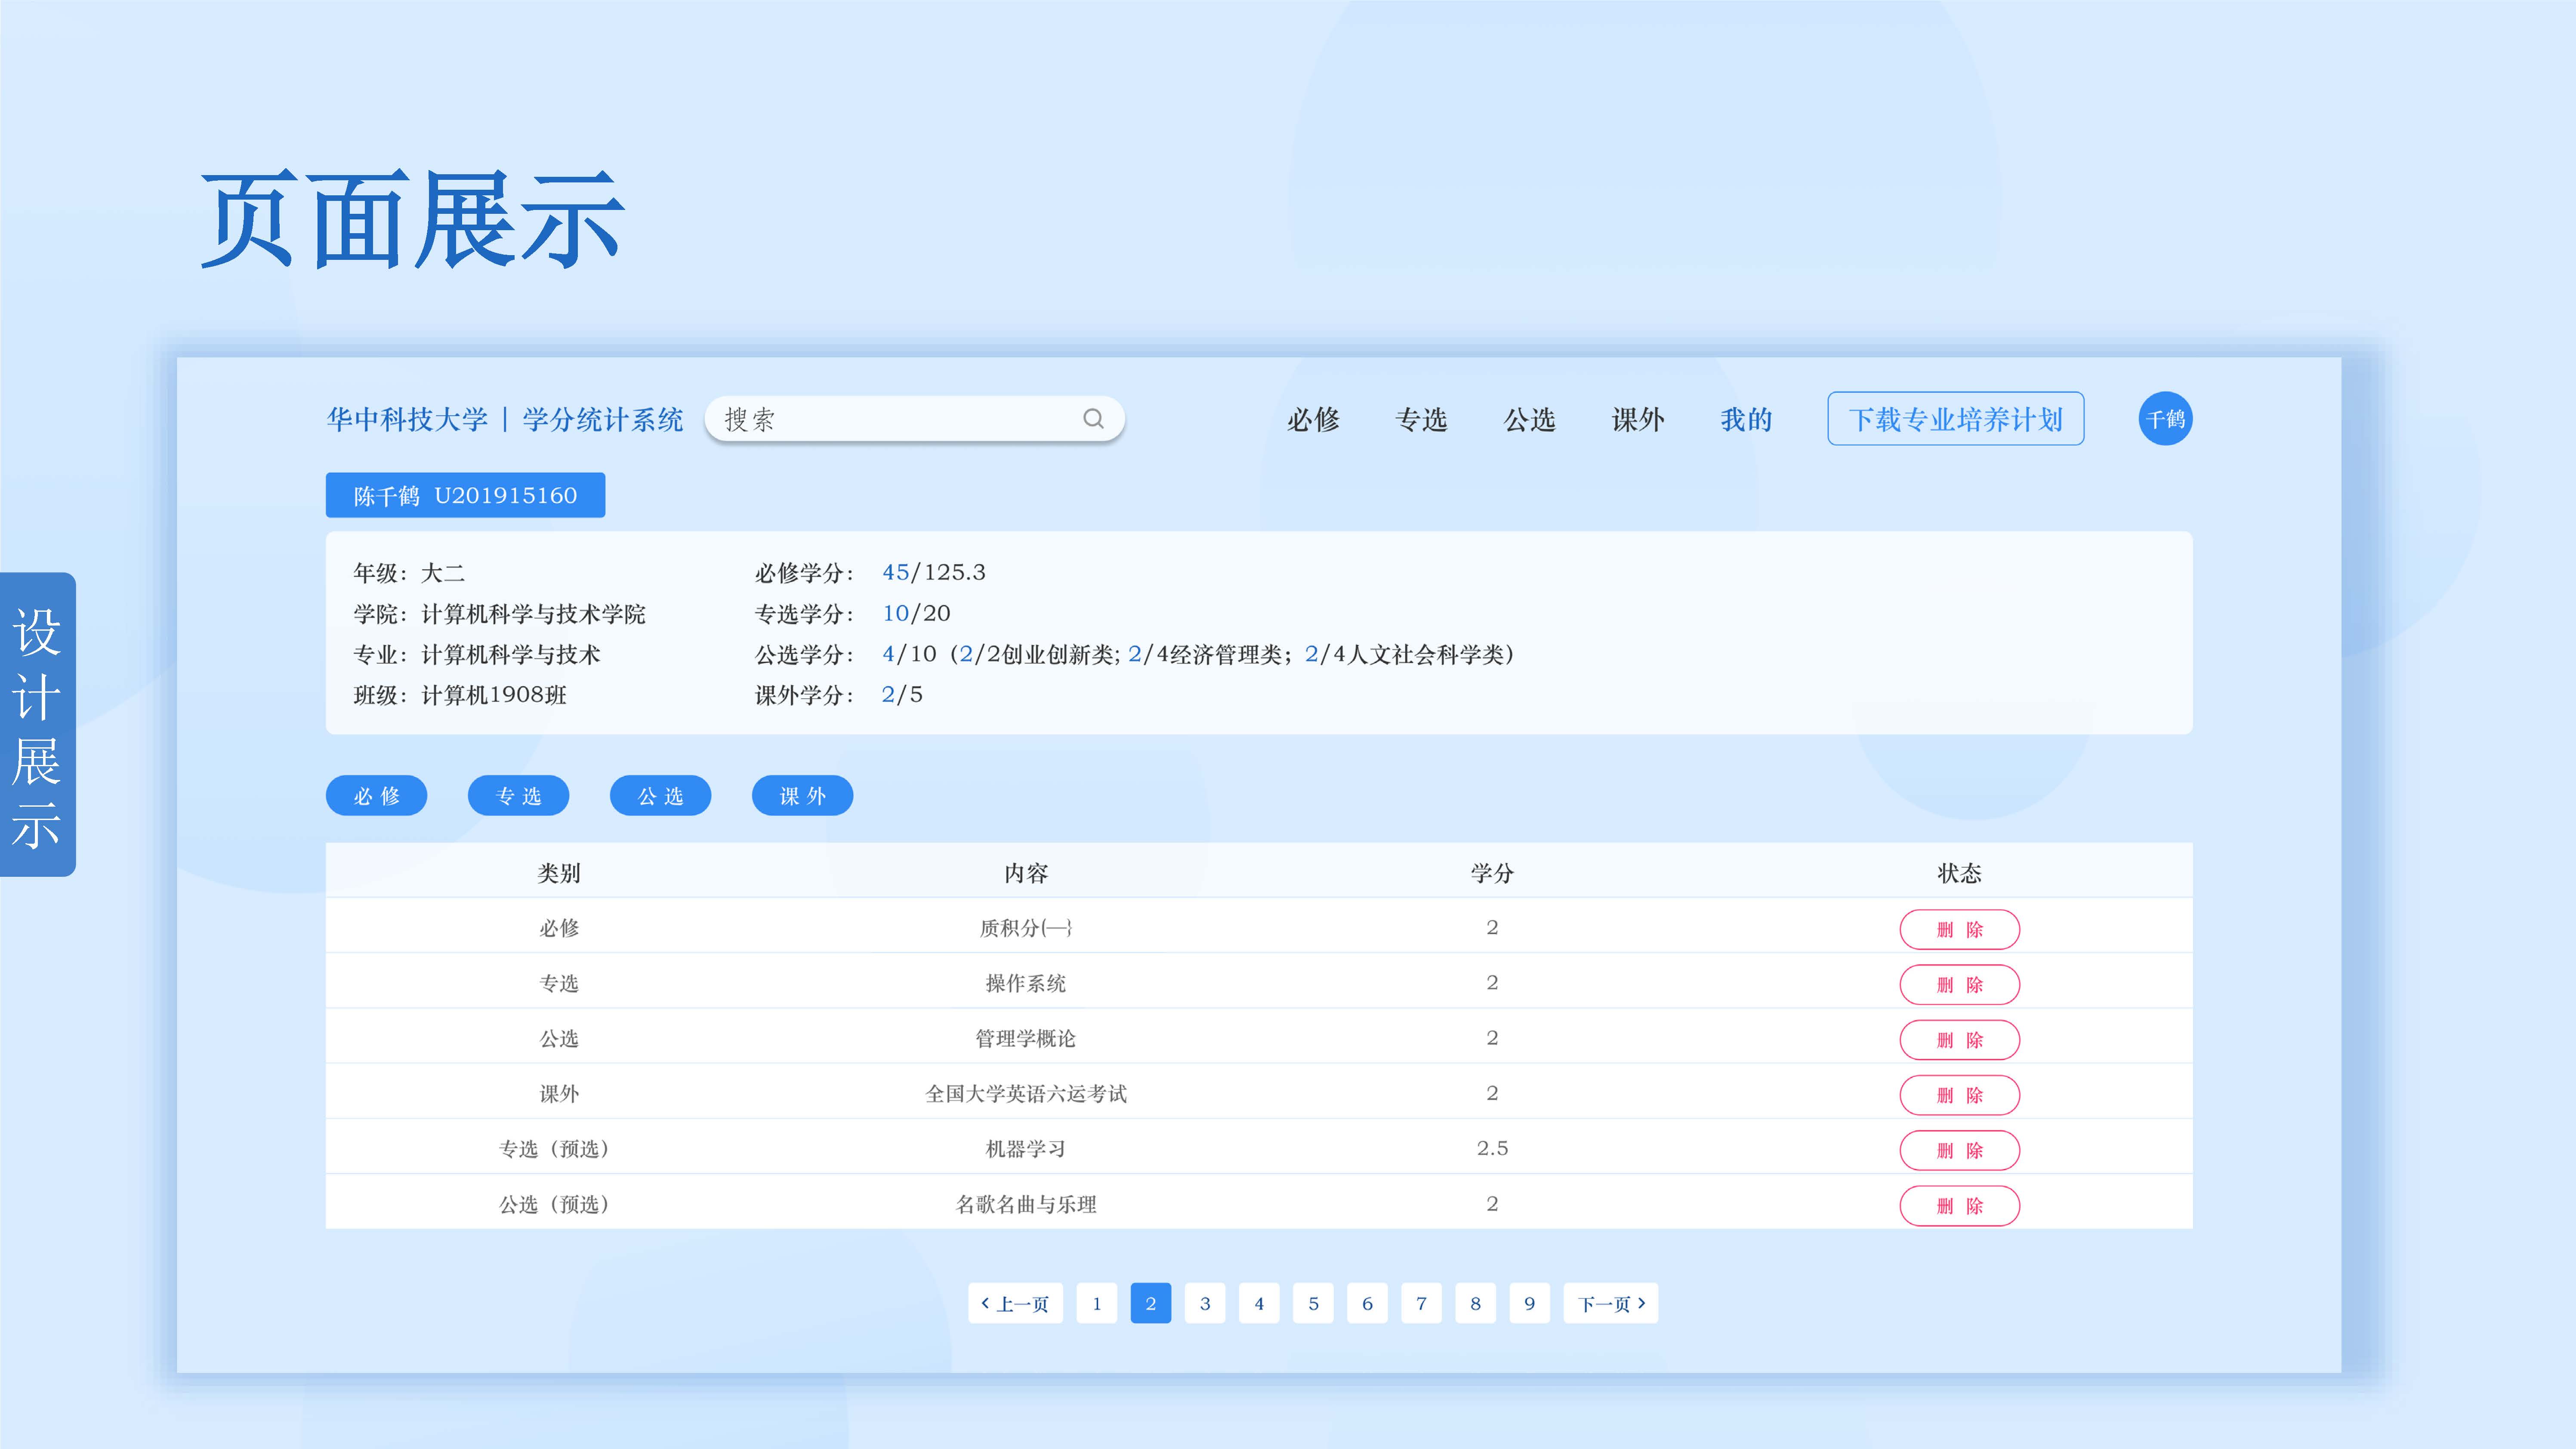Viewport: 2576px width, 1449px height.
Task: Select current page 2
Action: pos(1151,1303)
